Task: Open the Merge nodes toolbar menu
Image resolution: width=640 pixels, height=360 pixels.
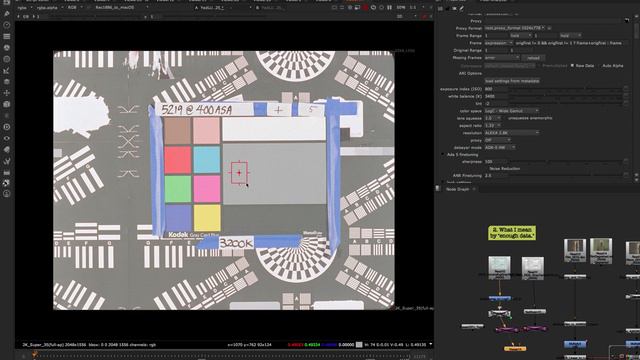Action: (7, 82)
